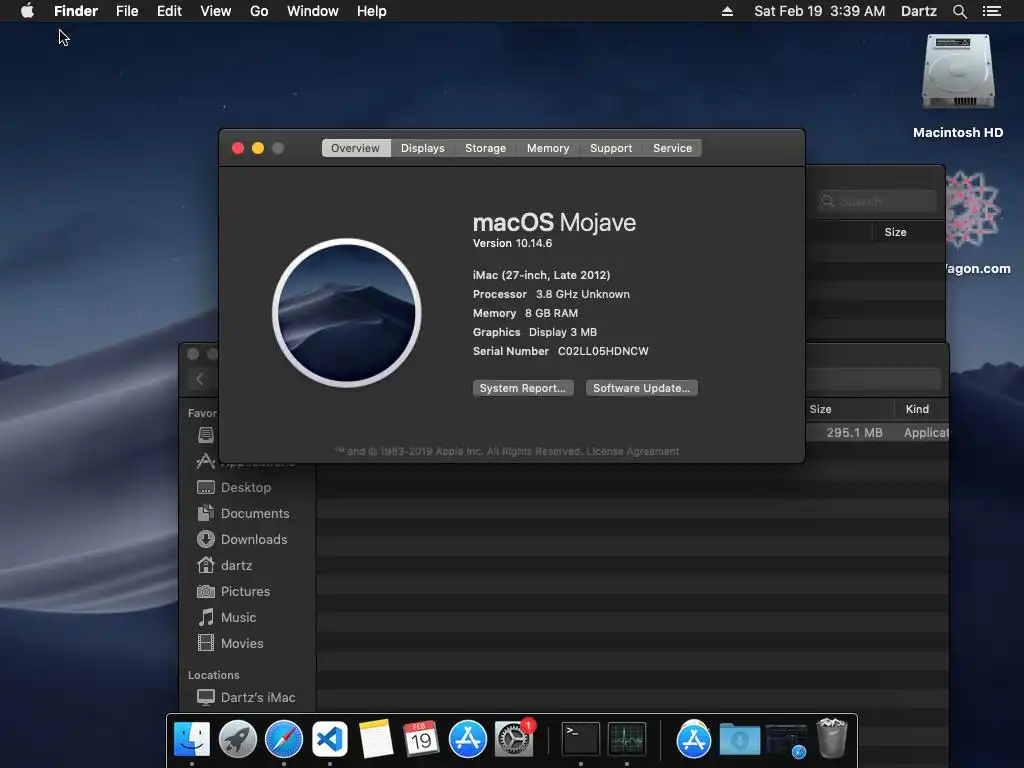Minimize the About This Mac window
1024x768 pixels.
click(x=258, y=148)
